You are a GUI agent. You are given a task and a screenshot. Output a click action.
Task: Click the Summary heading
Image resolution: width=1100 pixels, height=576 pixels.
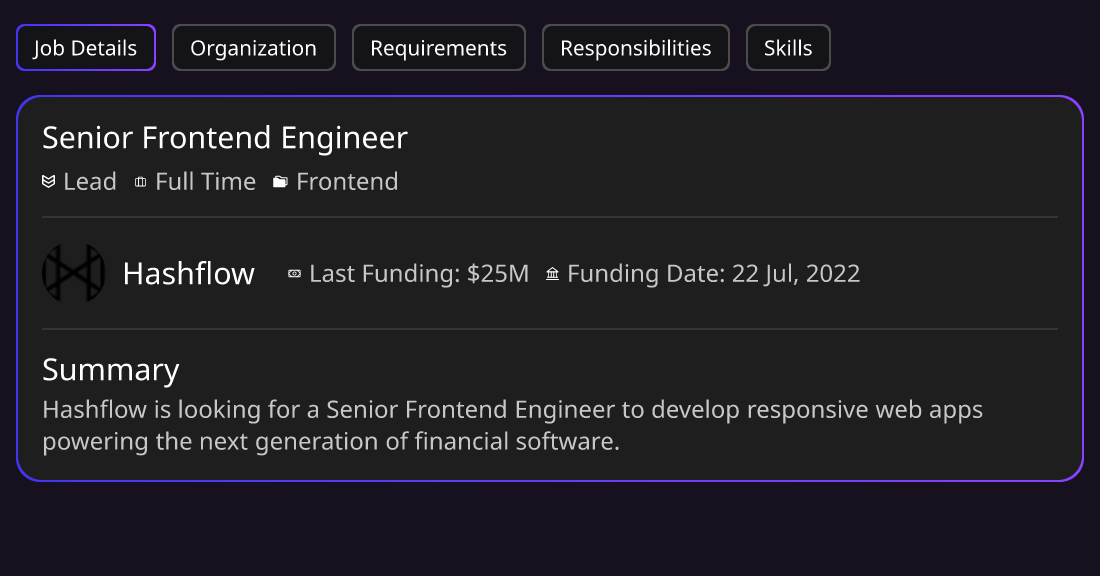click(x=111, y=370)
